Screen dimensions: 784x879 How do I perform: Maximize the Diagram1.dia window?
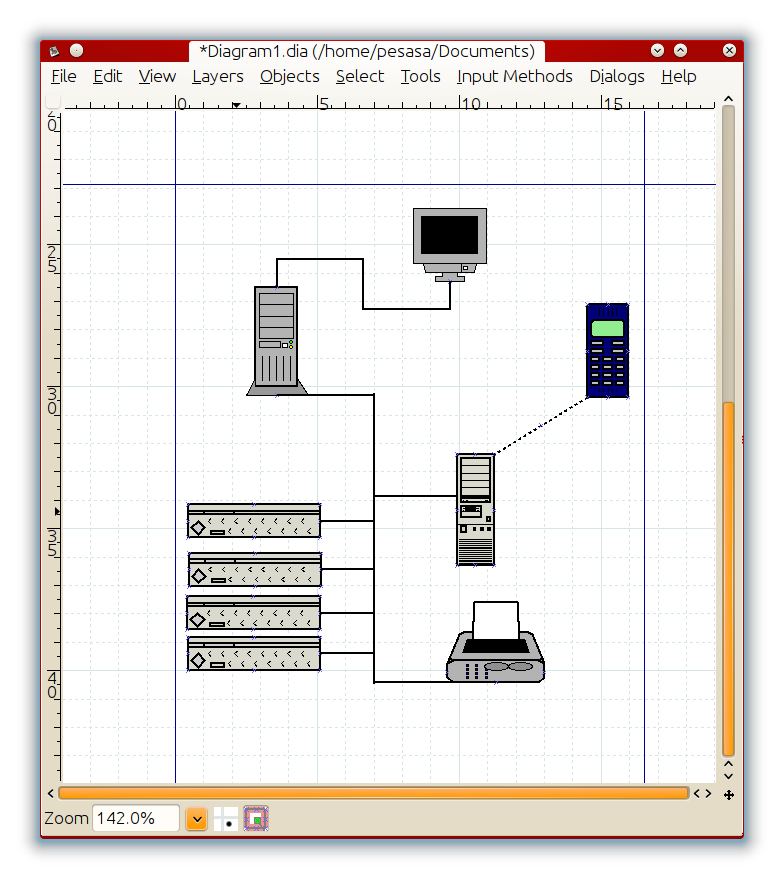680,50
